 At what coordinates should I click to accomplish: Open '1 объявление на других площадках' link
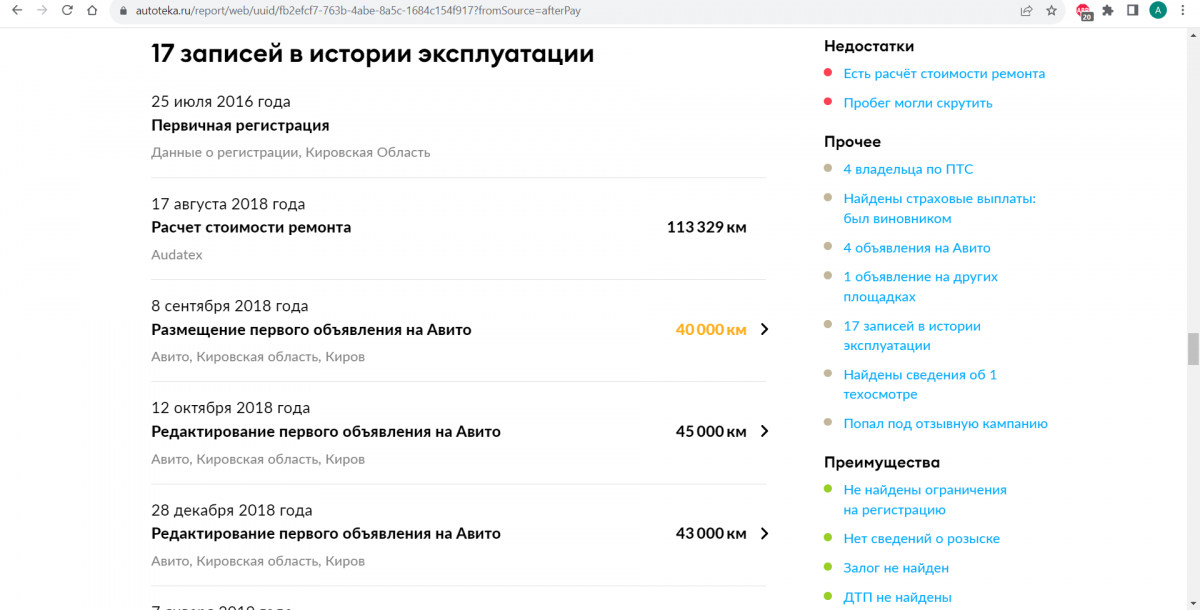pyautogui.click(x=920, y=287)
